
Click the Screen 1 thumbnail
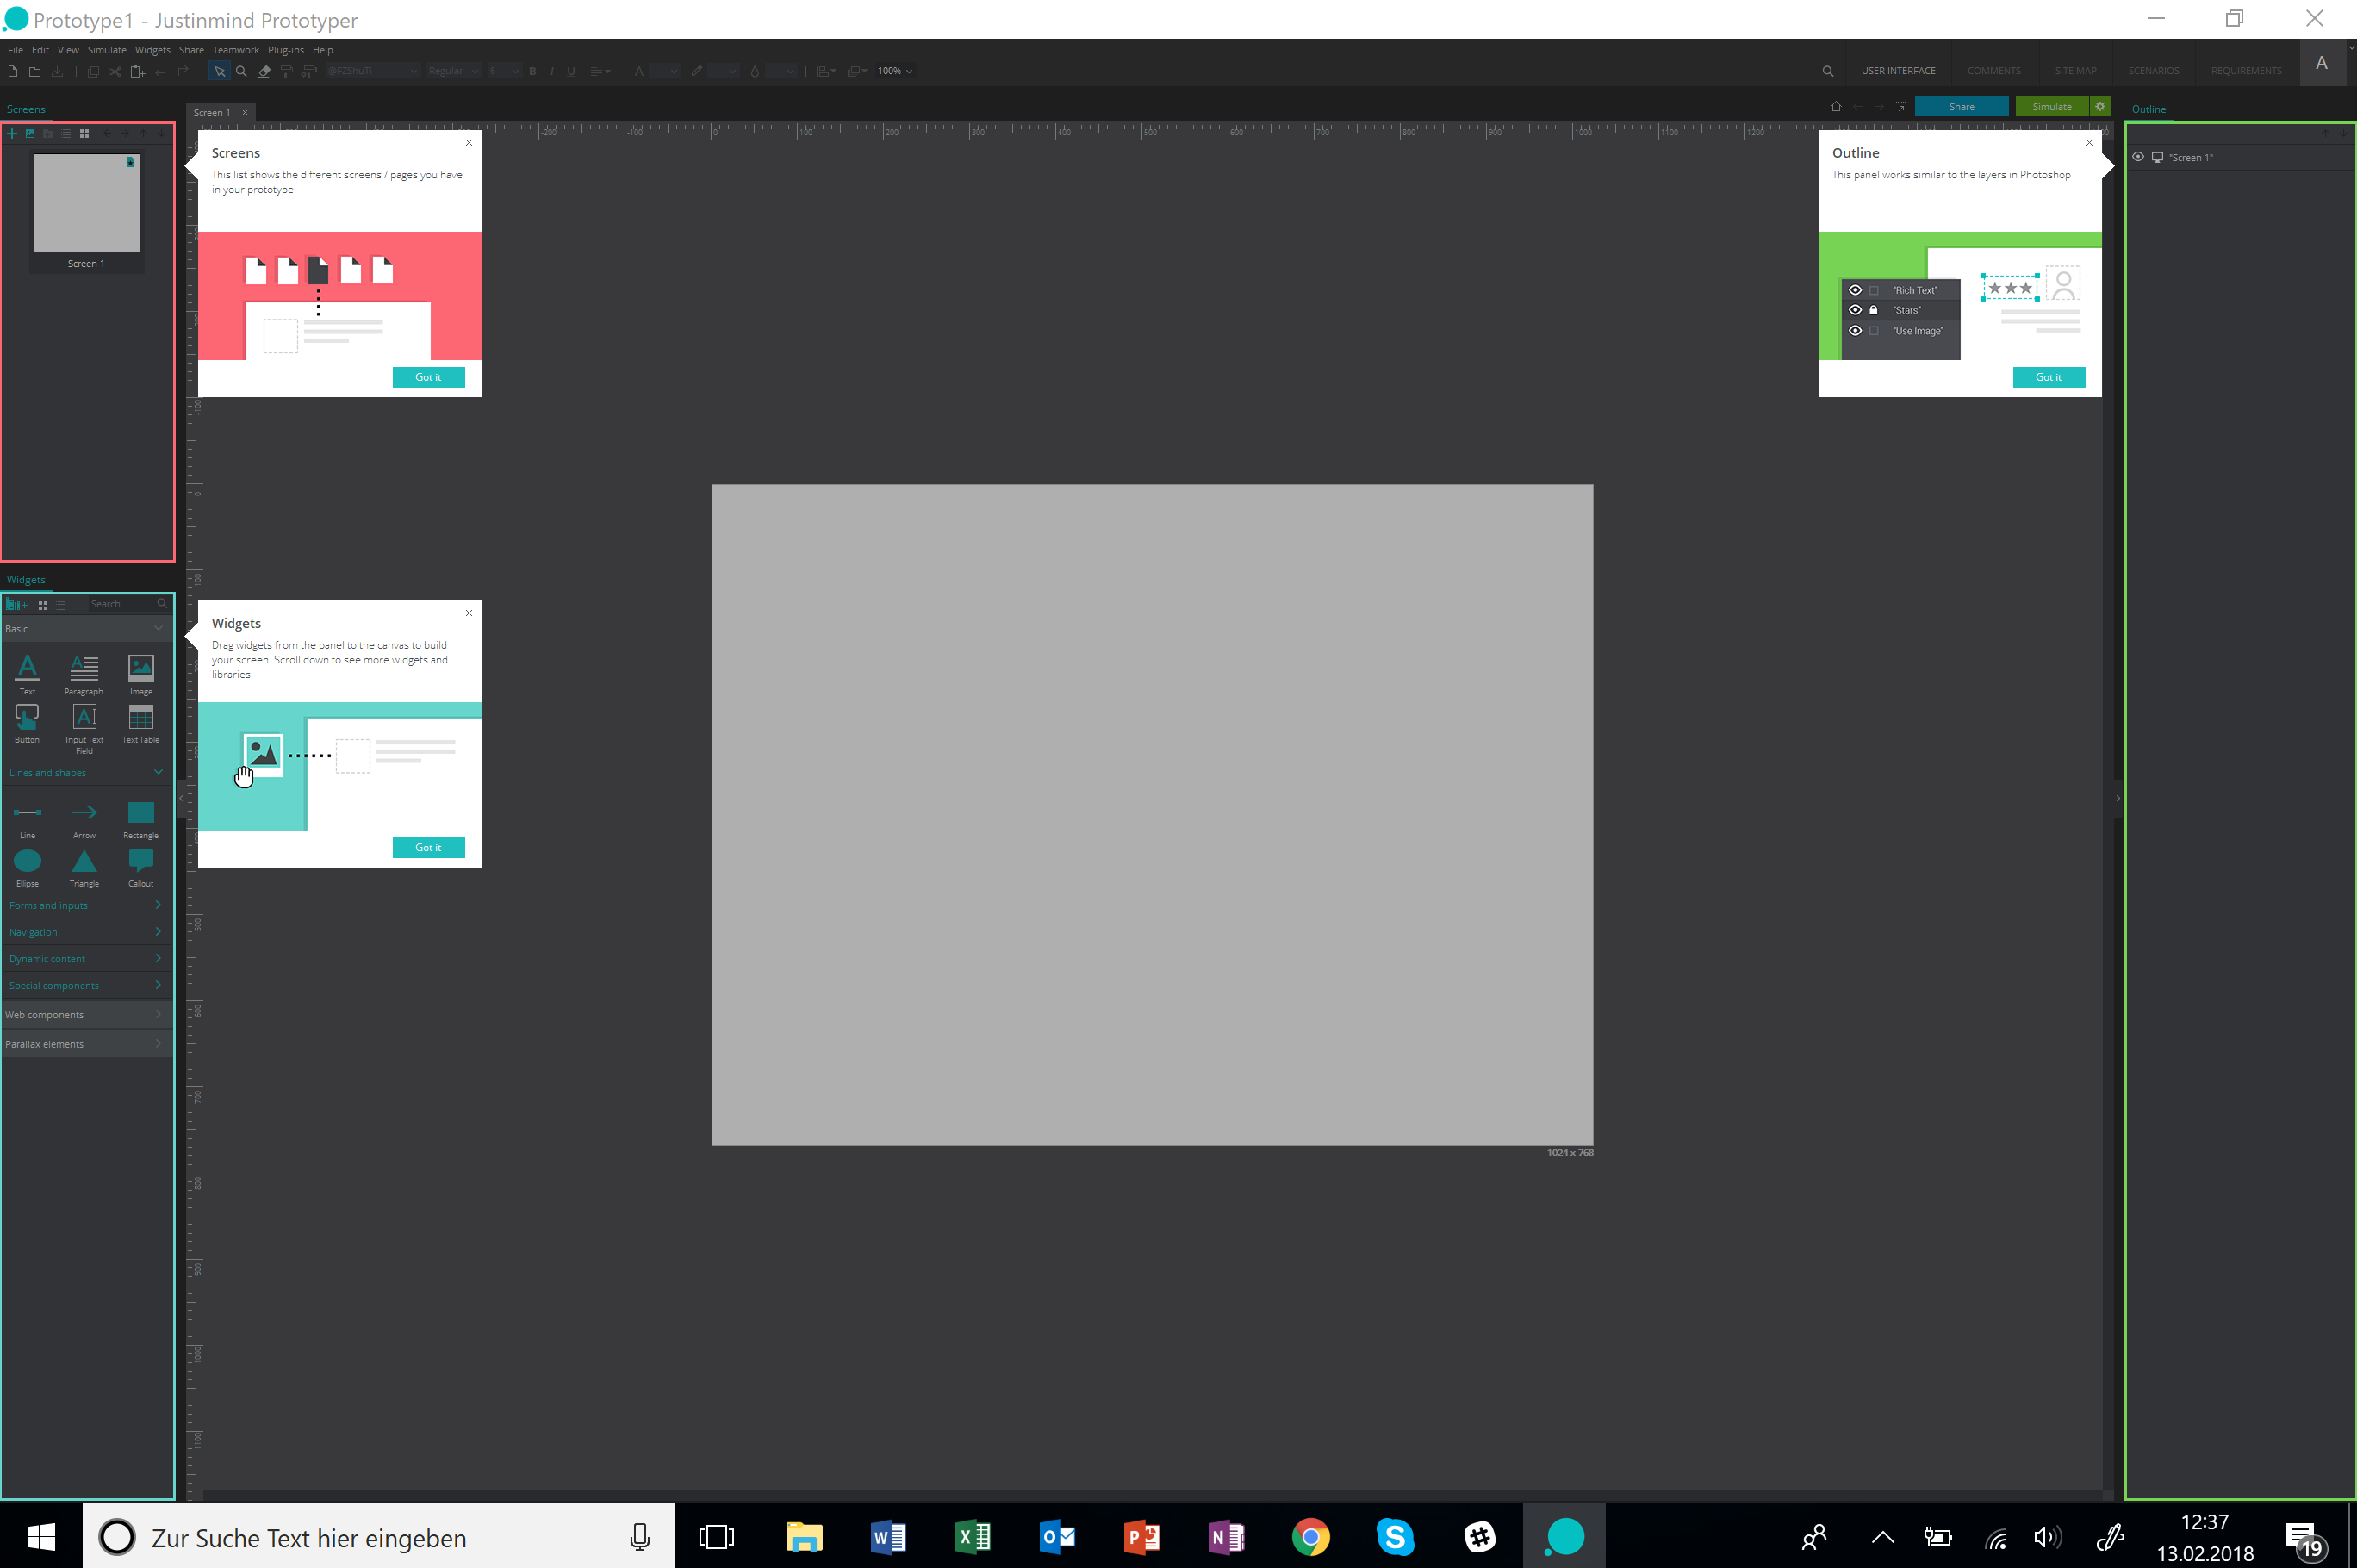click(87, 203)
